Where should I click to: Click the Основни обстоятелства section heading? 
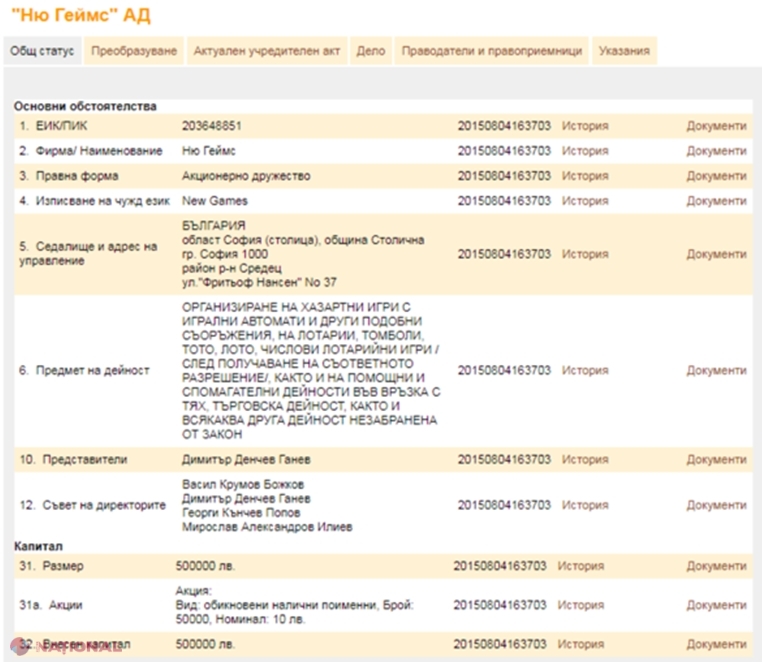coord(86,106)
